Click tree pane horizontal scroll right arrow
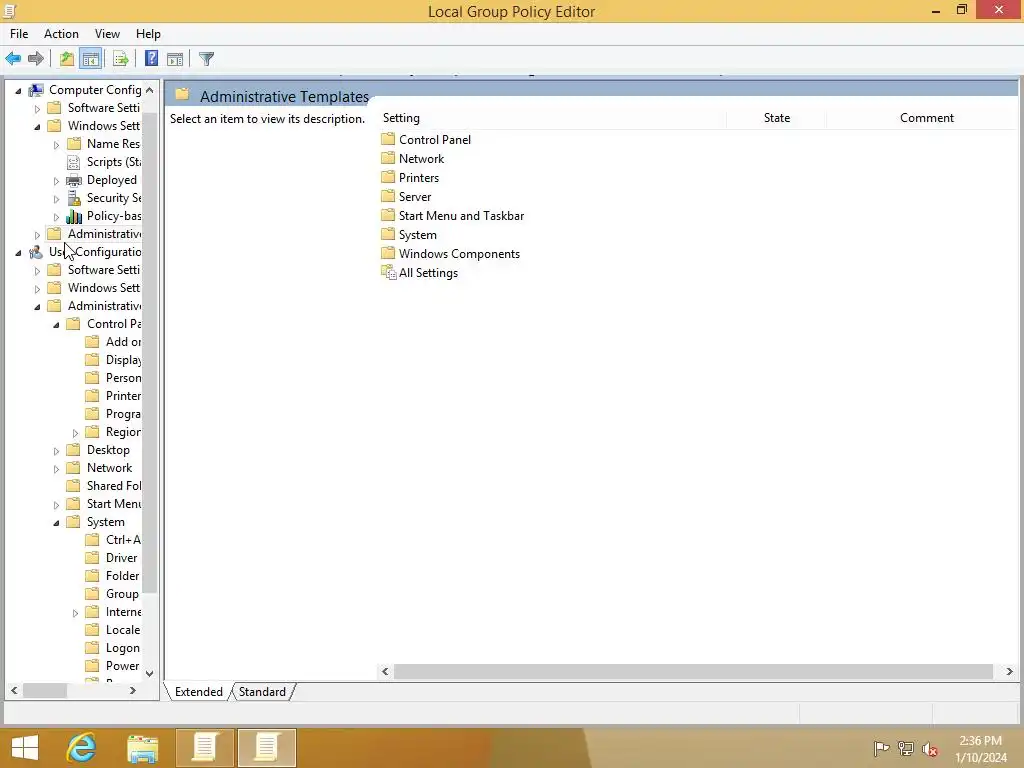 pos(133,690)
